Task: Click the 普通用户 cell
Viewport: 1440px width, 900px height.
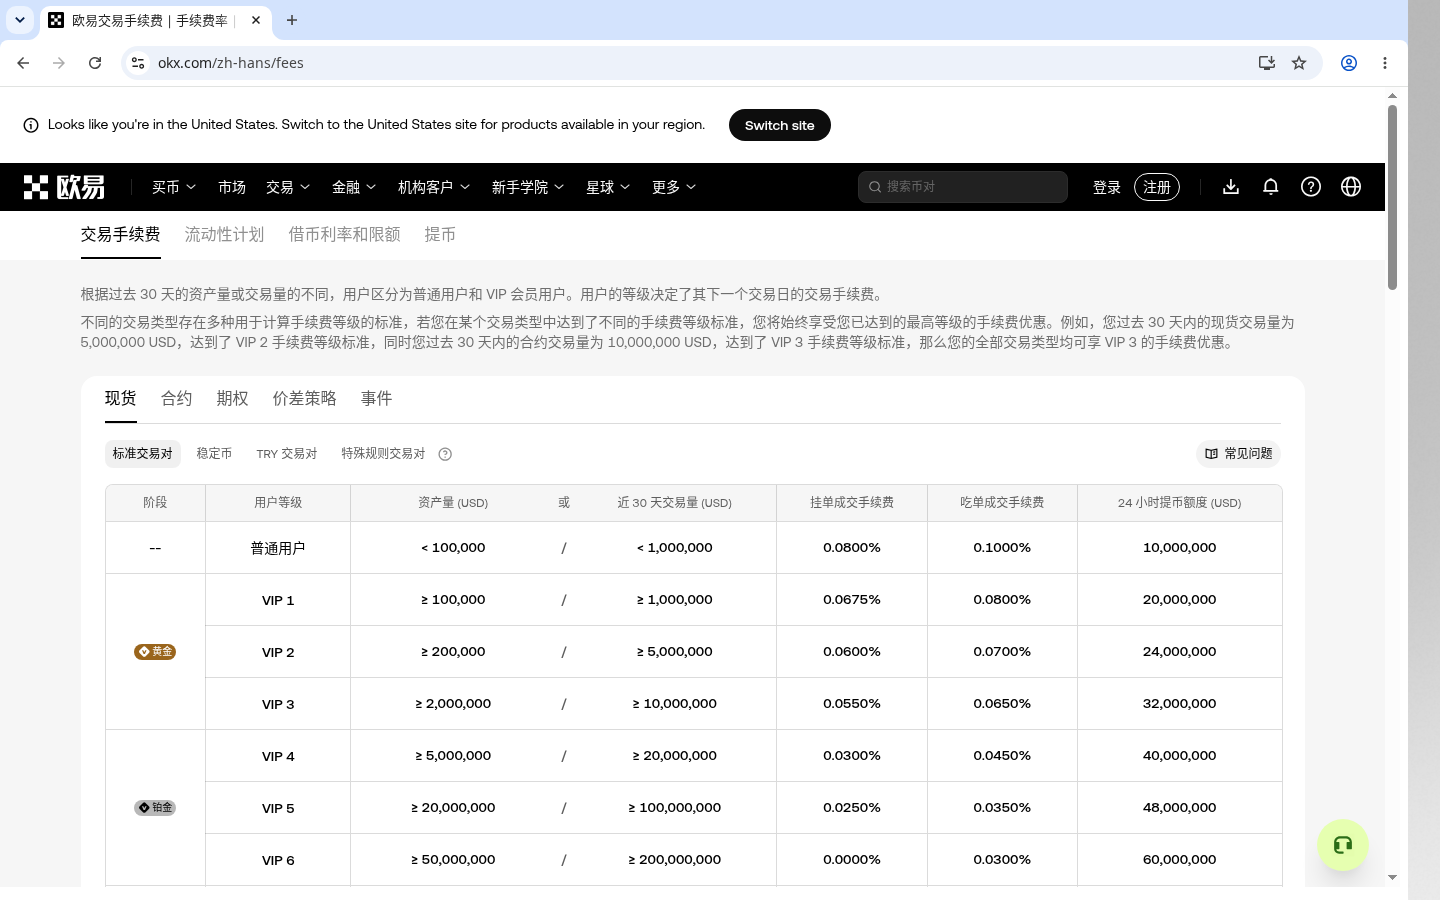Action: pos(278,548)
